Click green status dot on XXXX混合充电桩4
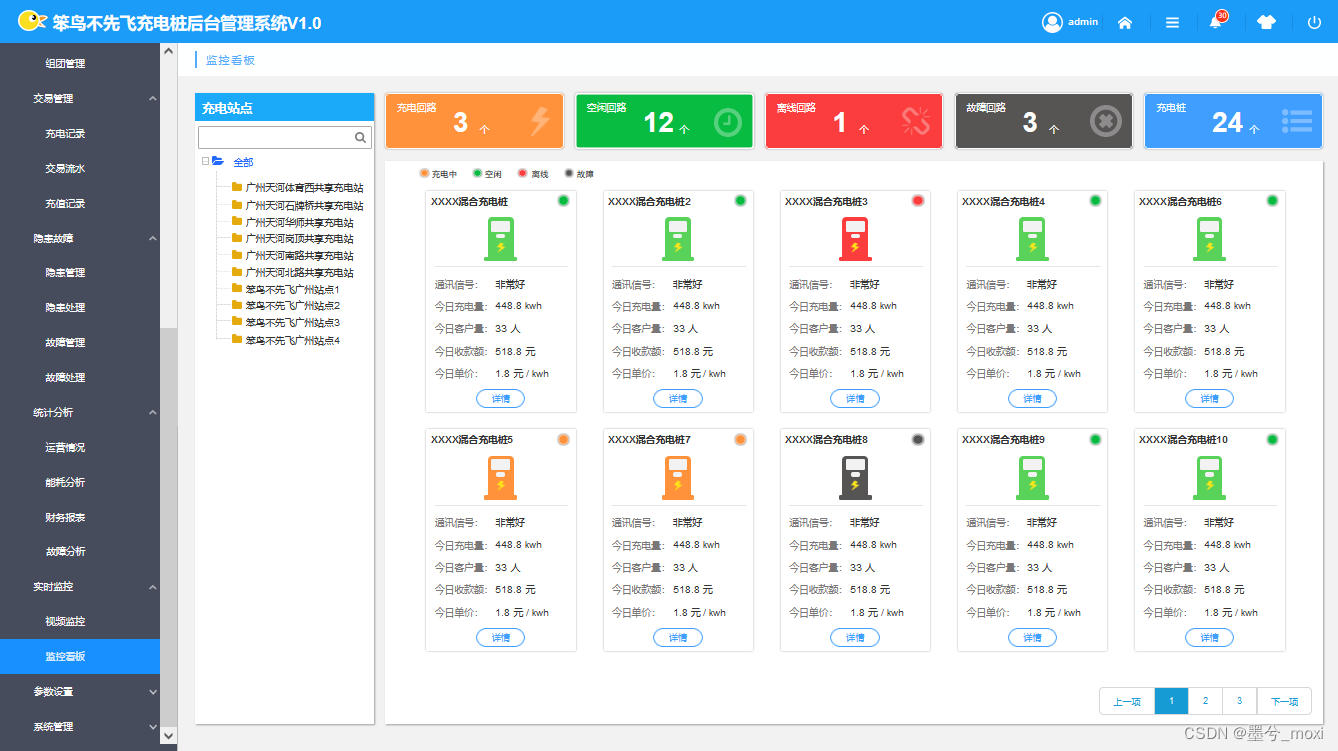The image size is (1338, 751). click(x=1095, y=201)
